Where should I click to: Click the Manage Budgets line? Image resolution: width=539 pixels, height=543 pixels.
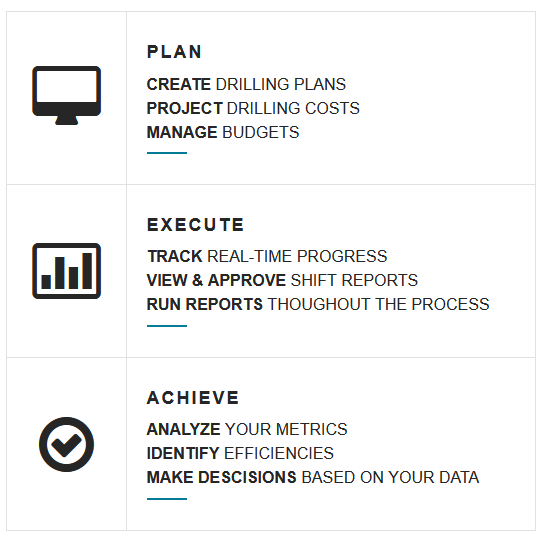[223, 132]
